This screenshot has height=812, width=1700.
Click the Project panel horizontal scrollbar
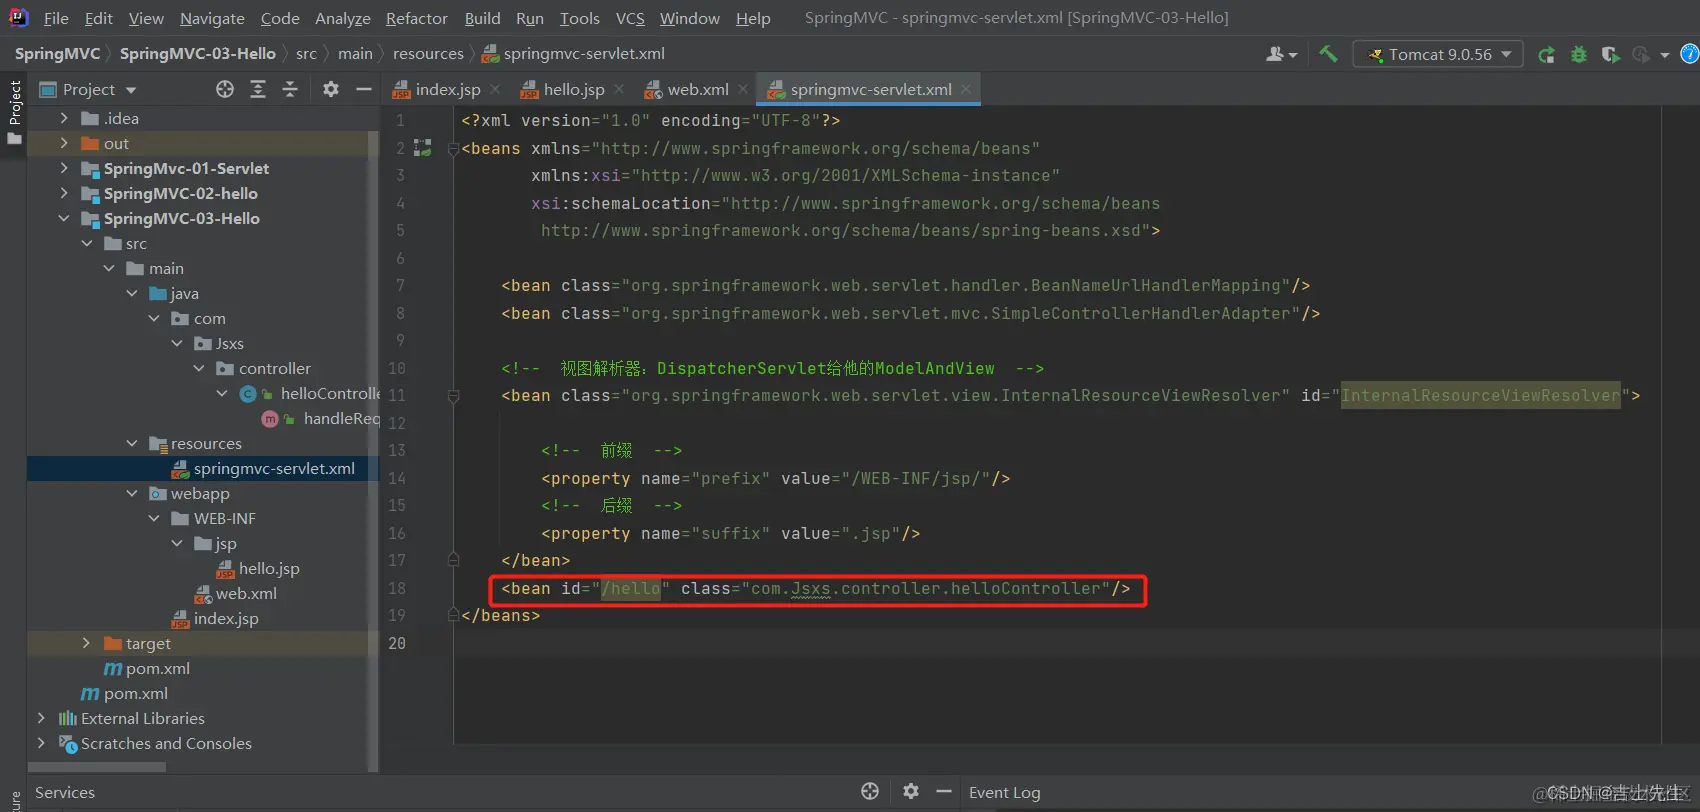[x=97, y=768]
